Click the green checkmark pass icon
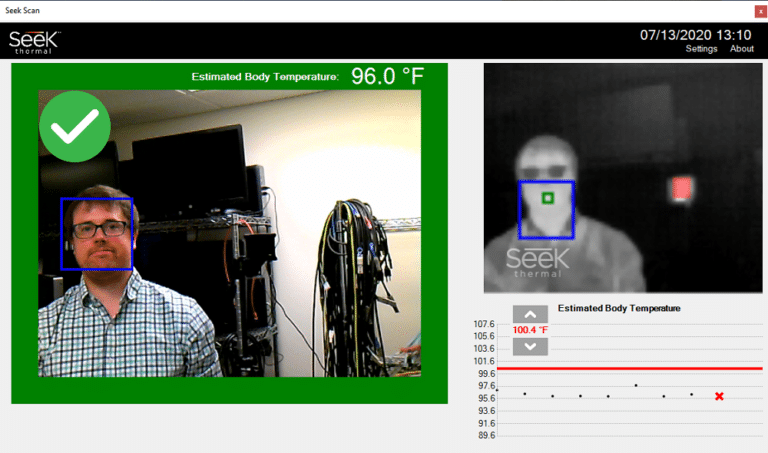The width and height of the screenshot is (768, 453). [75, 126]
